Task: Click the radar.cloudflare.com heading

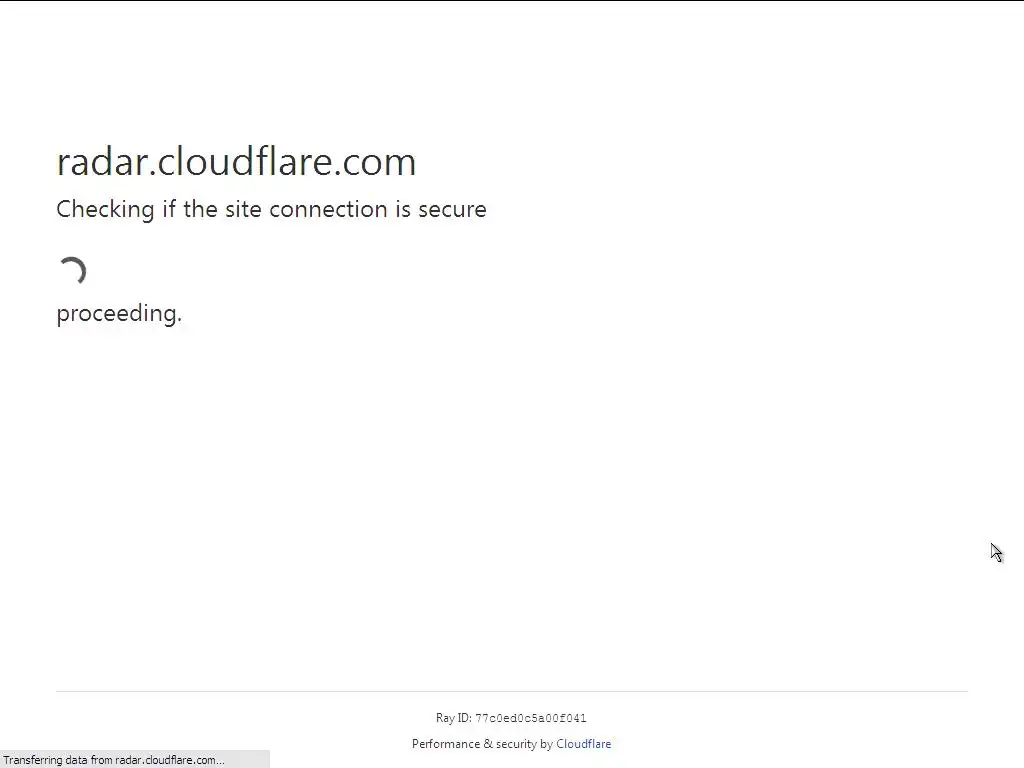Action: [x=236, y=161]
